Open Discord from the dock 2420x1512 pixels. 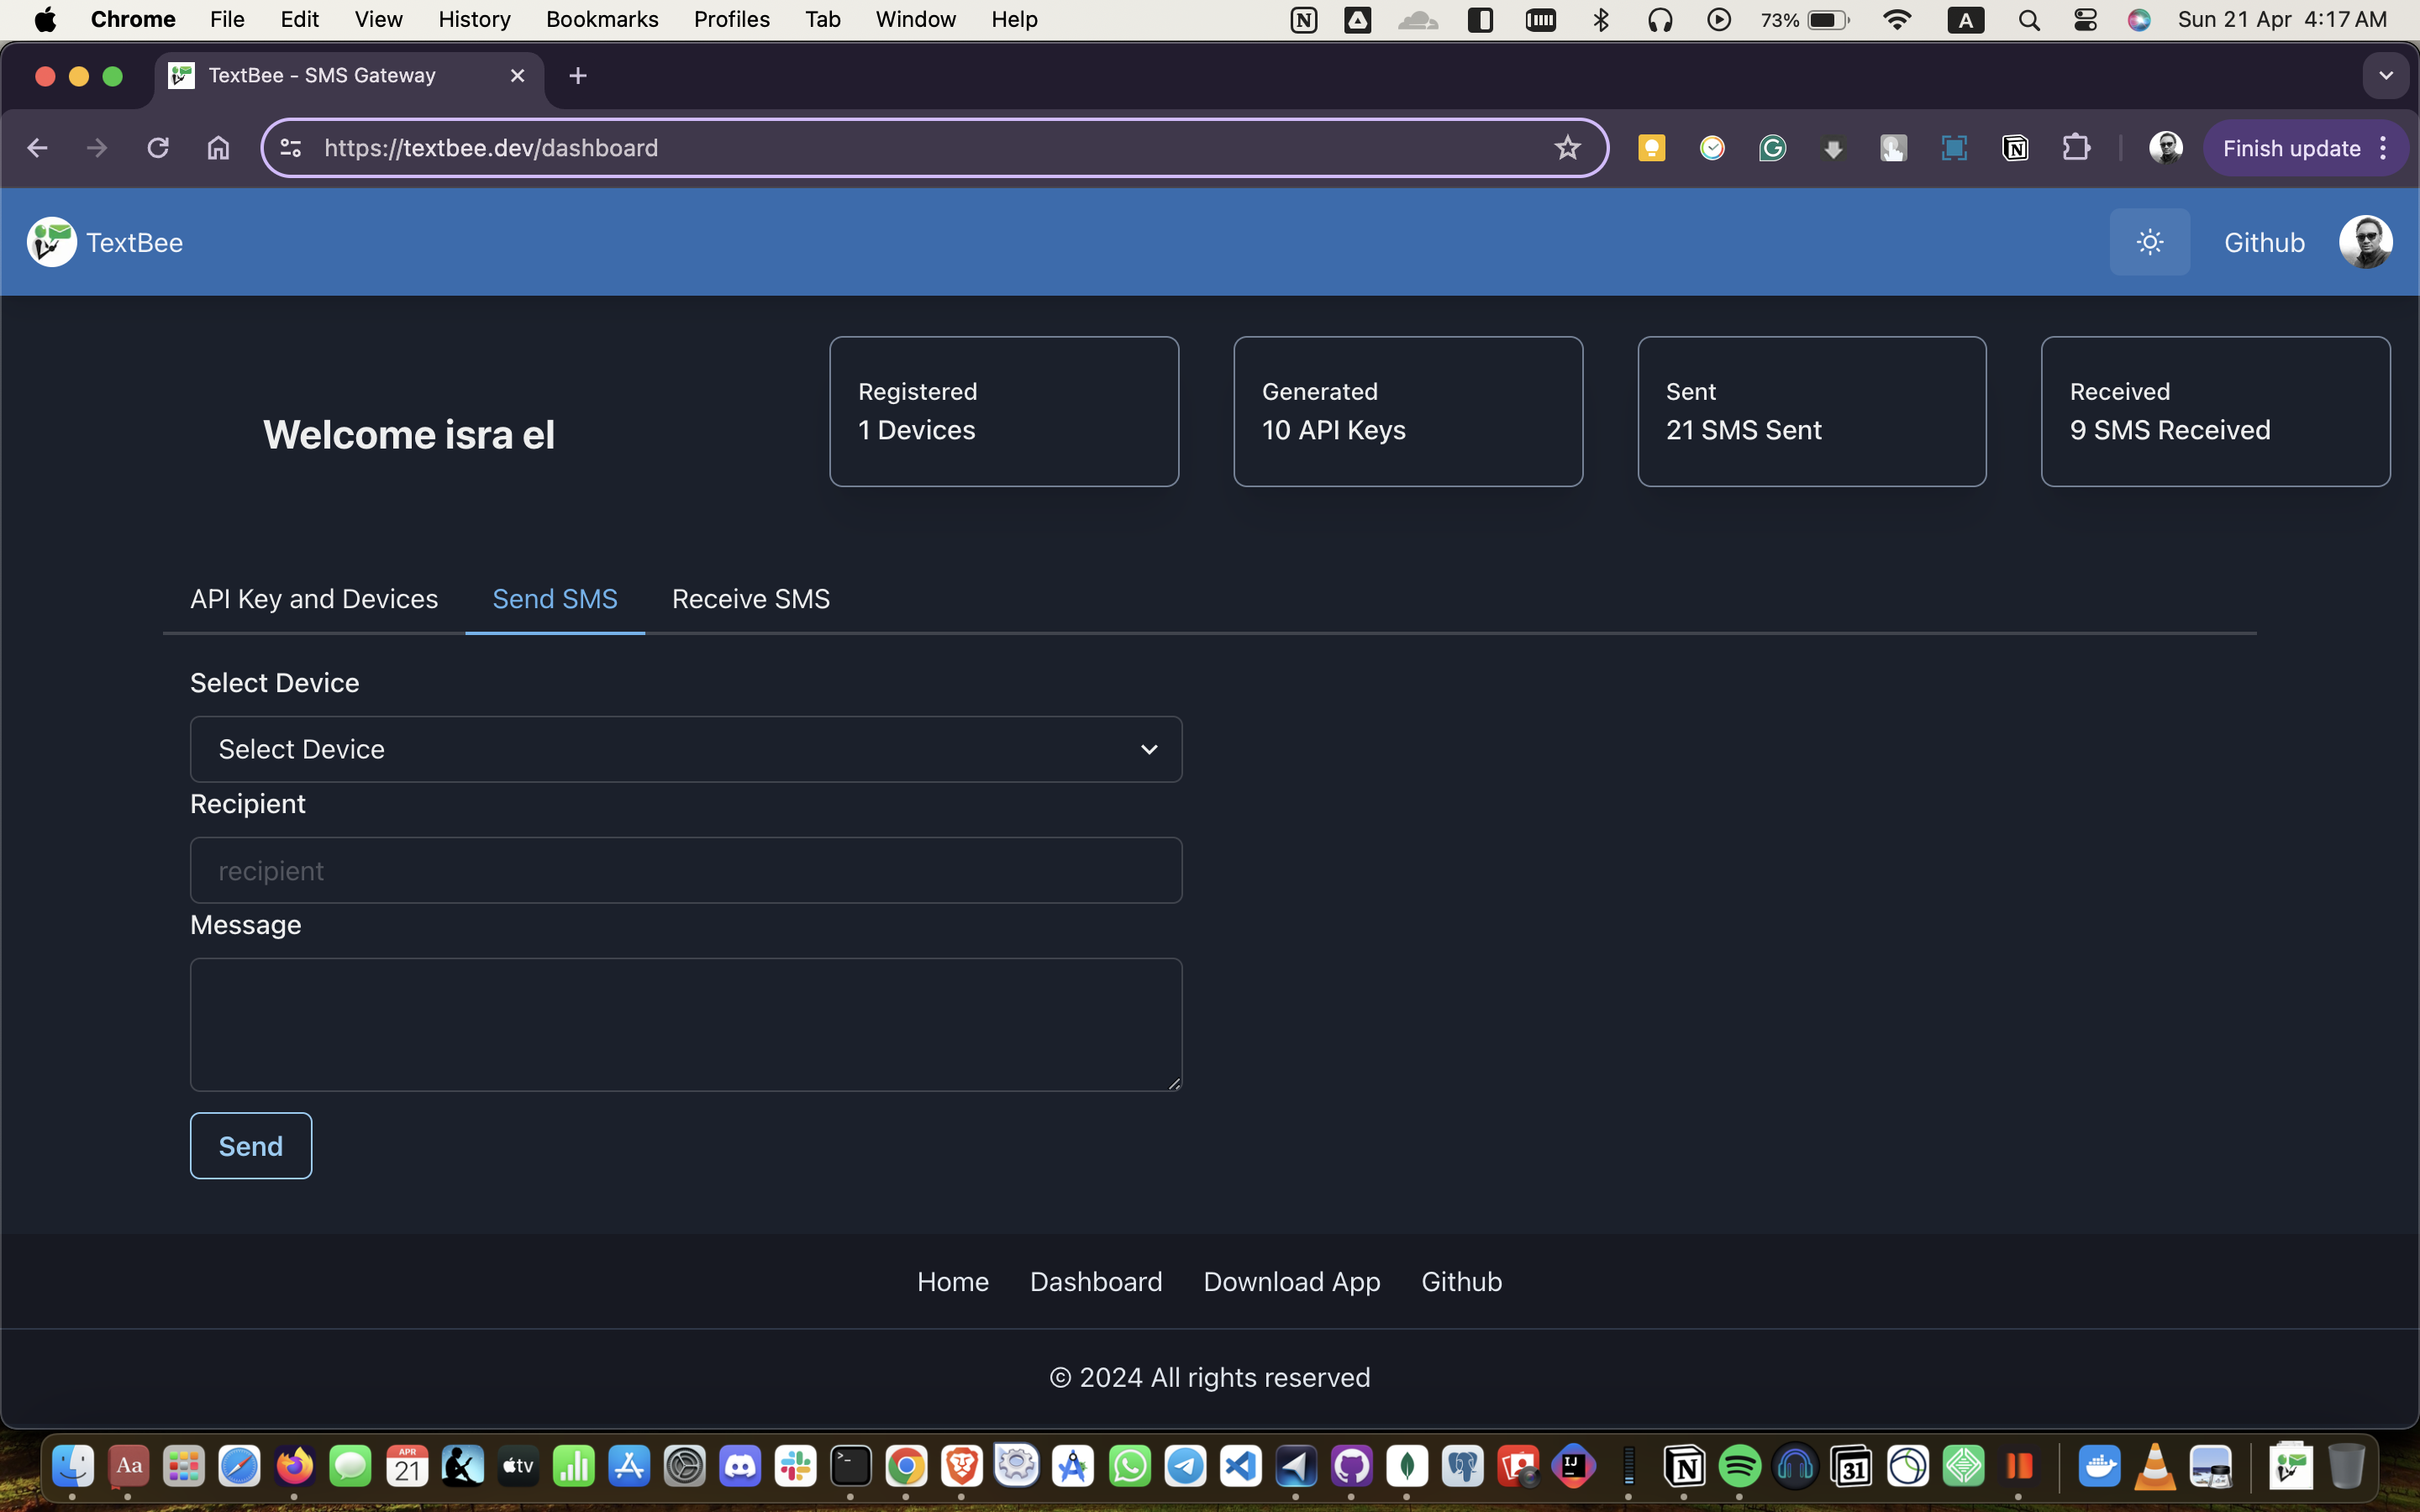tap(740, 1467)
